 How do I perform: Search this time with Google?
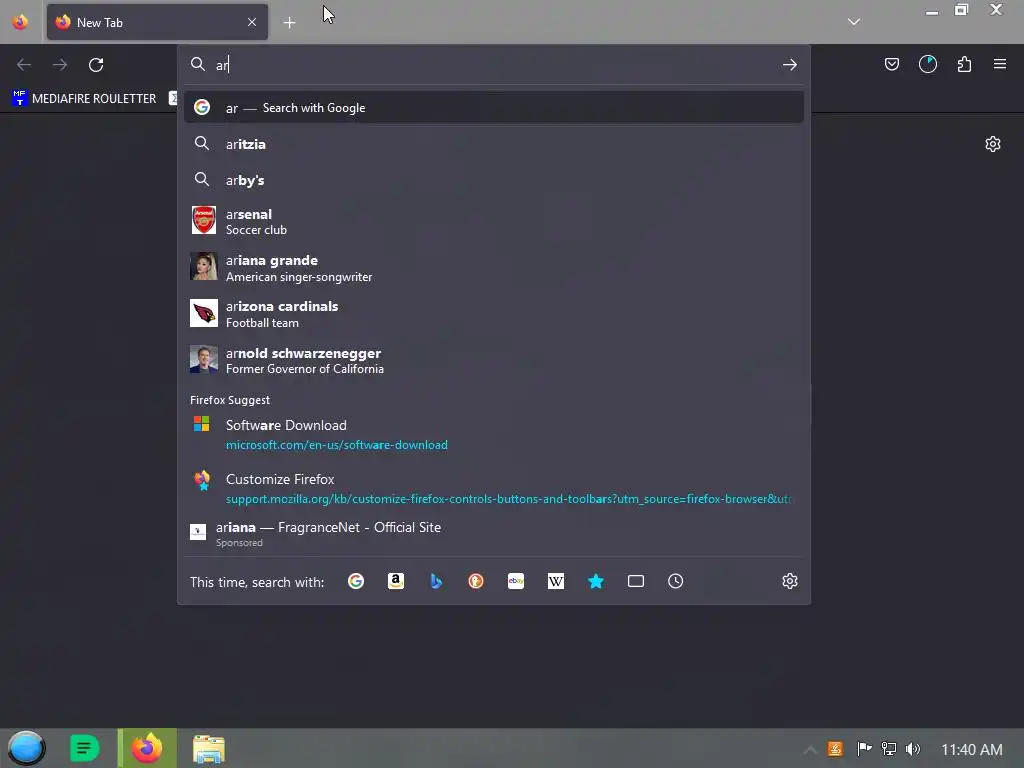[356, 581]
